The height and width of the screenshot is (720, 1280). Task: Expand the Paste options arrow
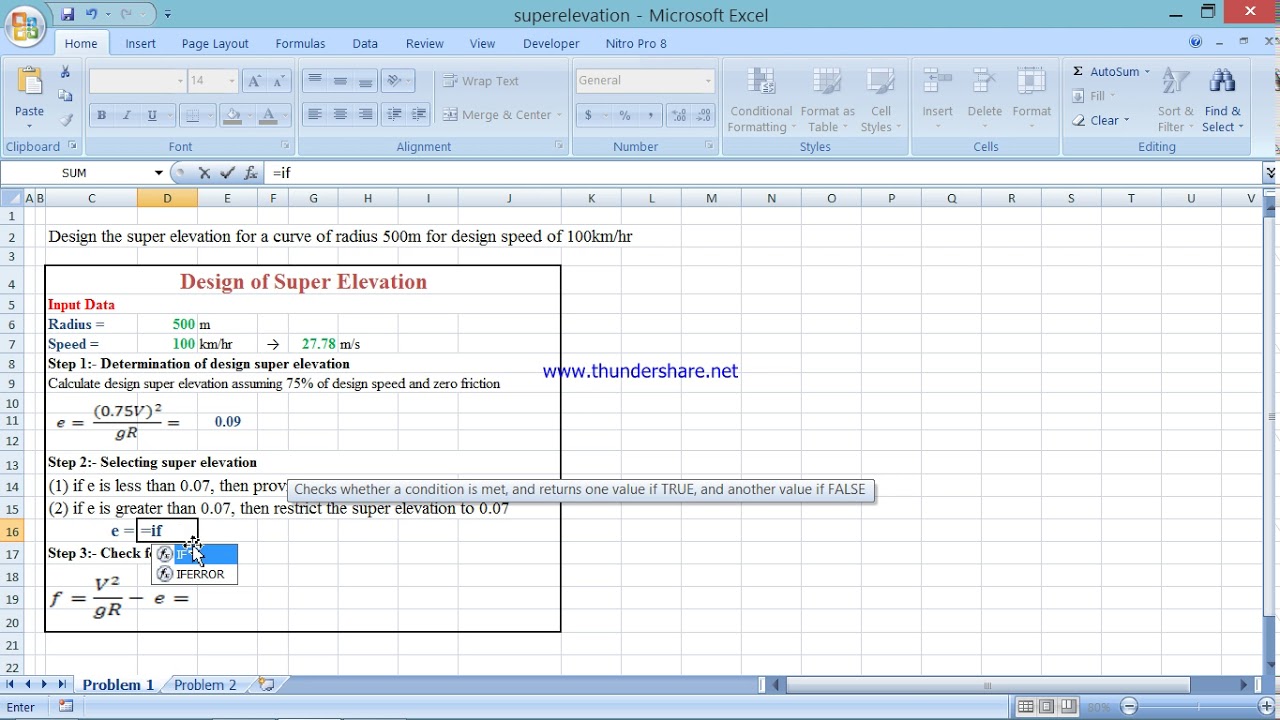[x=29, y=126]
